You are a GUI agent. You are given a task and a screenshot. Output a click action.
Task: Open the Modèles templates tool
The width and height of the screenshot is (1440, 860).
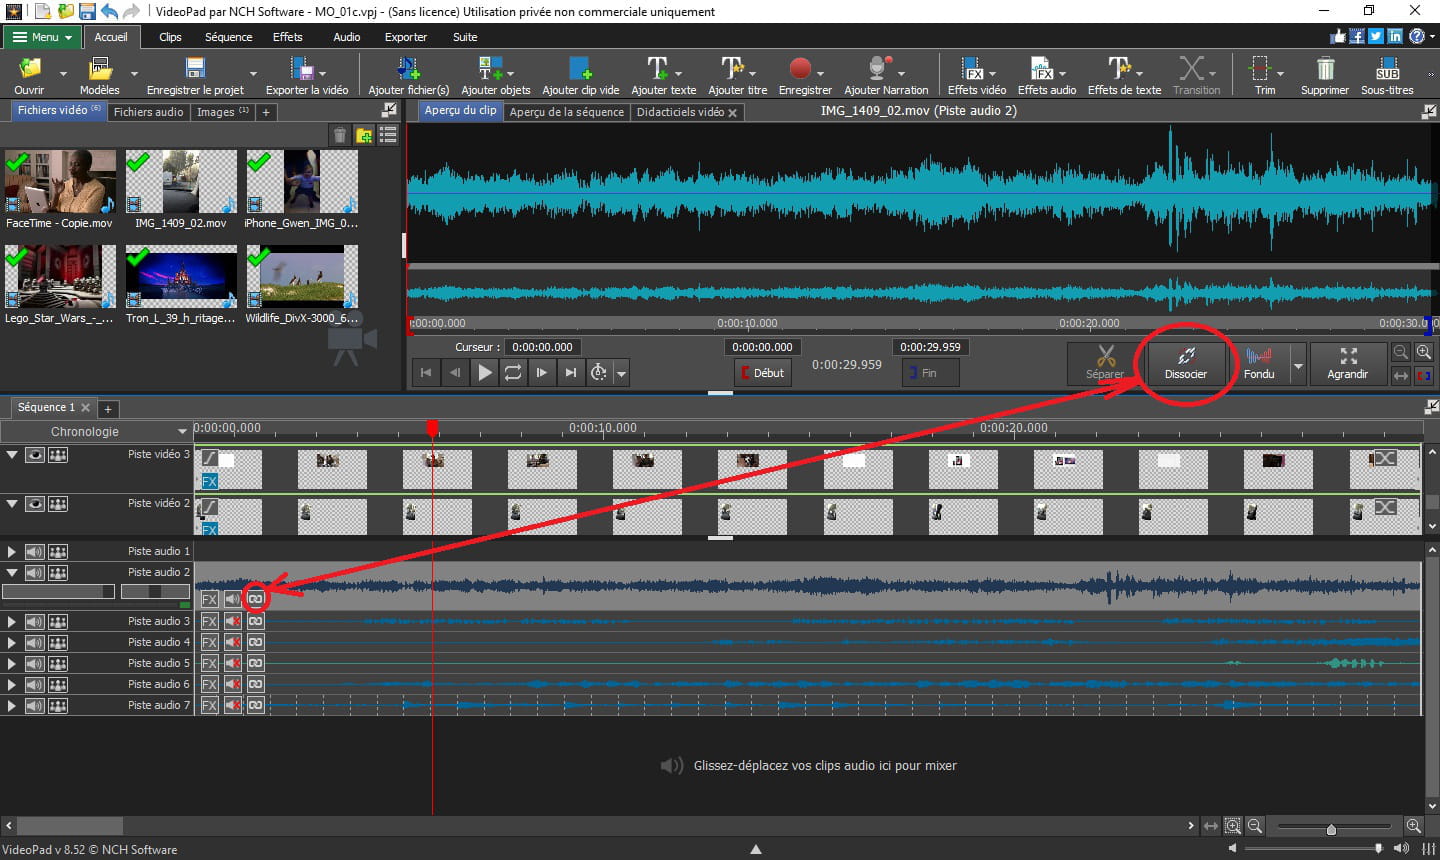tap(99, 75)
